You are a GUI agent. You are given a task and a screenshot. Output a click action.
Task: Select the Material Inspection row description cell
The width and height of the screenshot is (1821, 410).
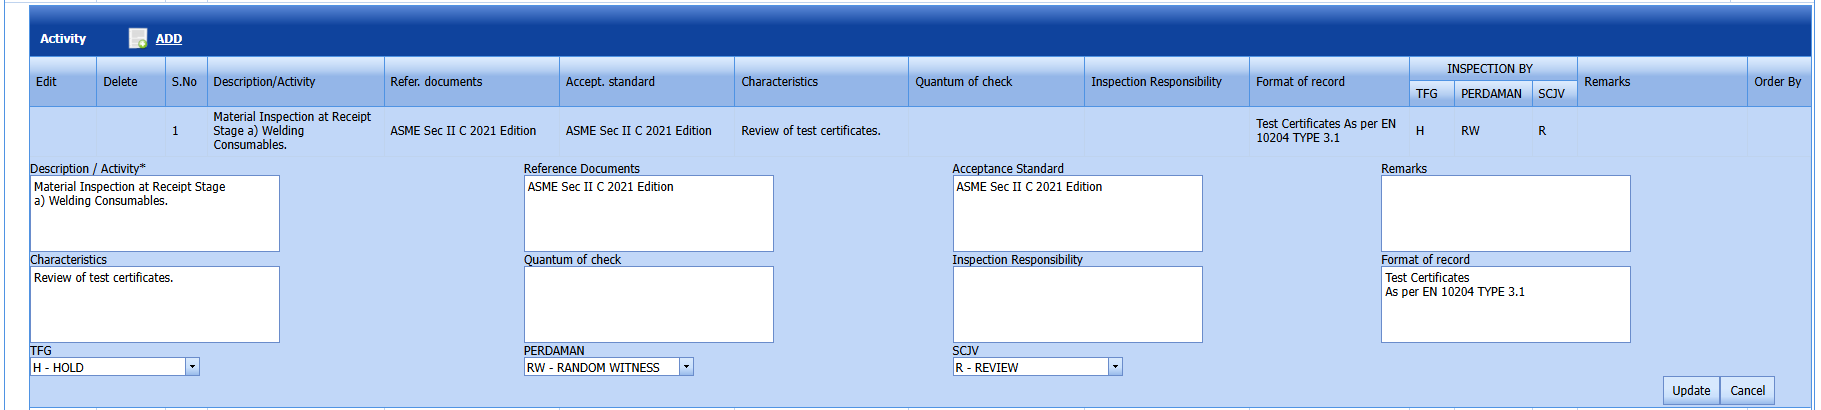pyautogui.click(x=292, y=131)
